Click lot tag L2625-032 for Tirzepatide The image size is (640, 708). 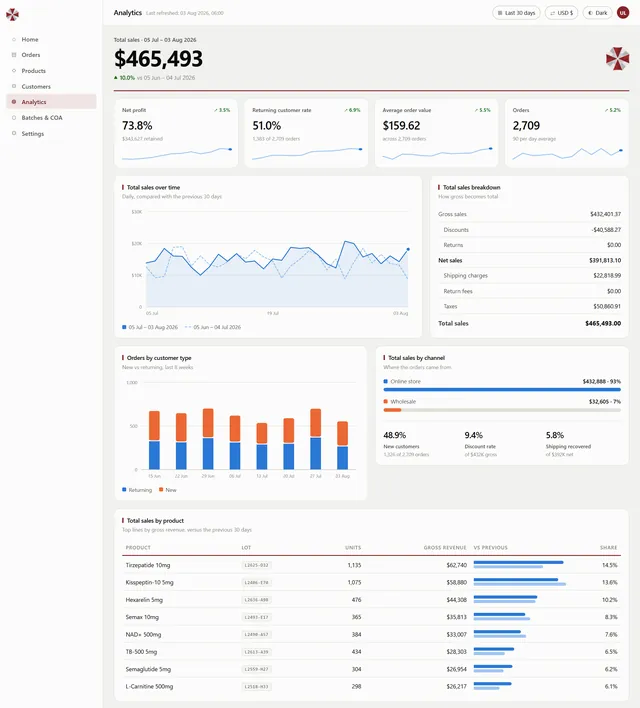(x=257, y=565)
